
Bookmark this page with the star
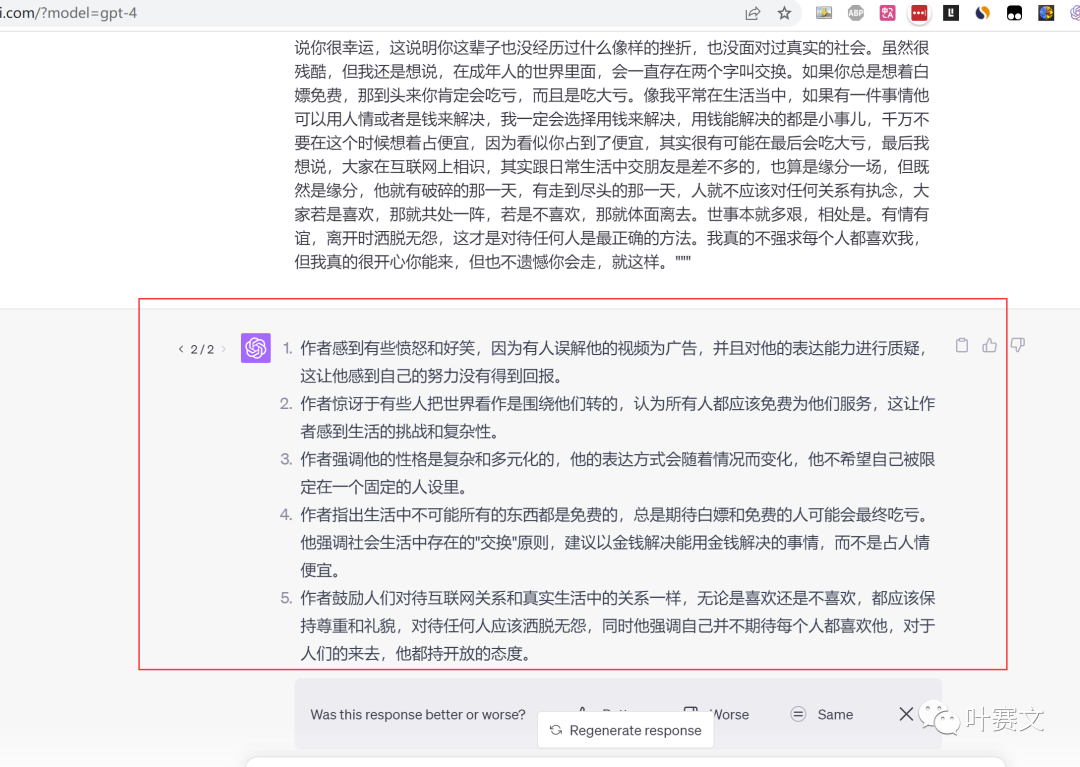click(x=784, y=13)
